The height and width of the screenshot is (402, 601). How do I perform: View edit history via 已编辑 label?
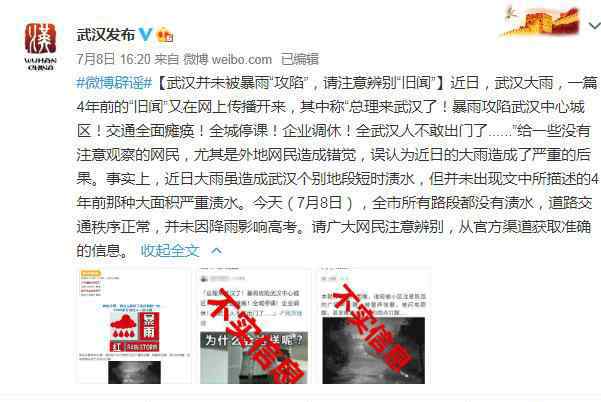(300, 59)
